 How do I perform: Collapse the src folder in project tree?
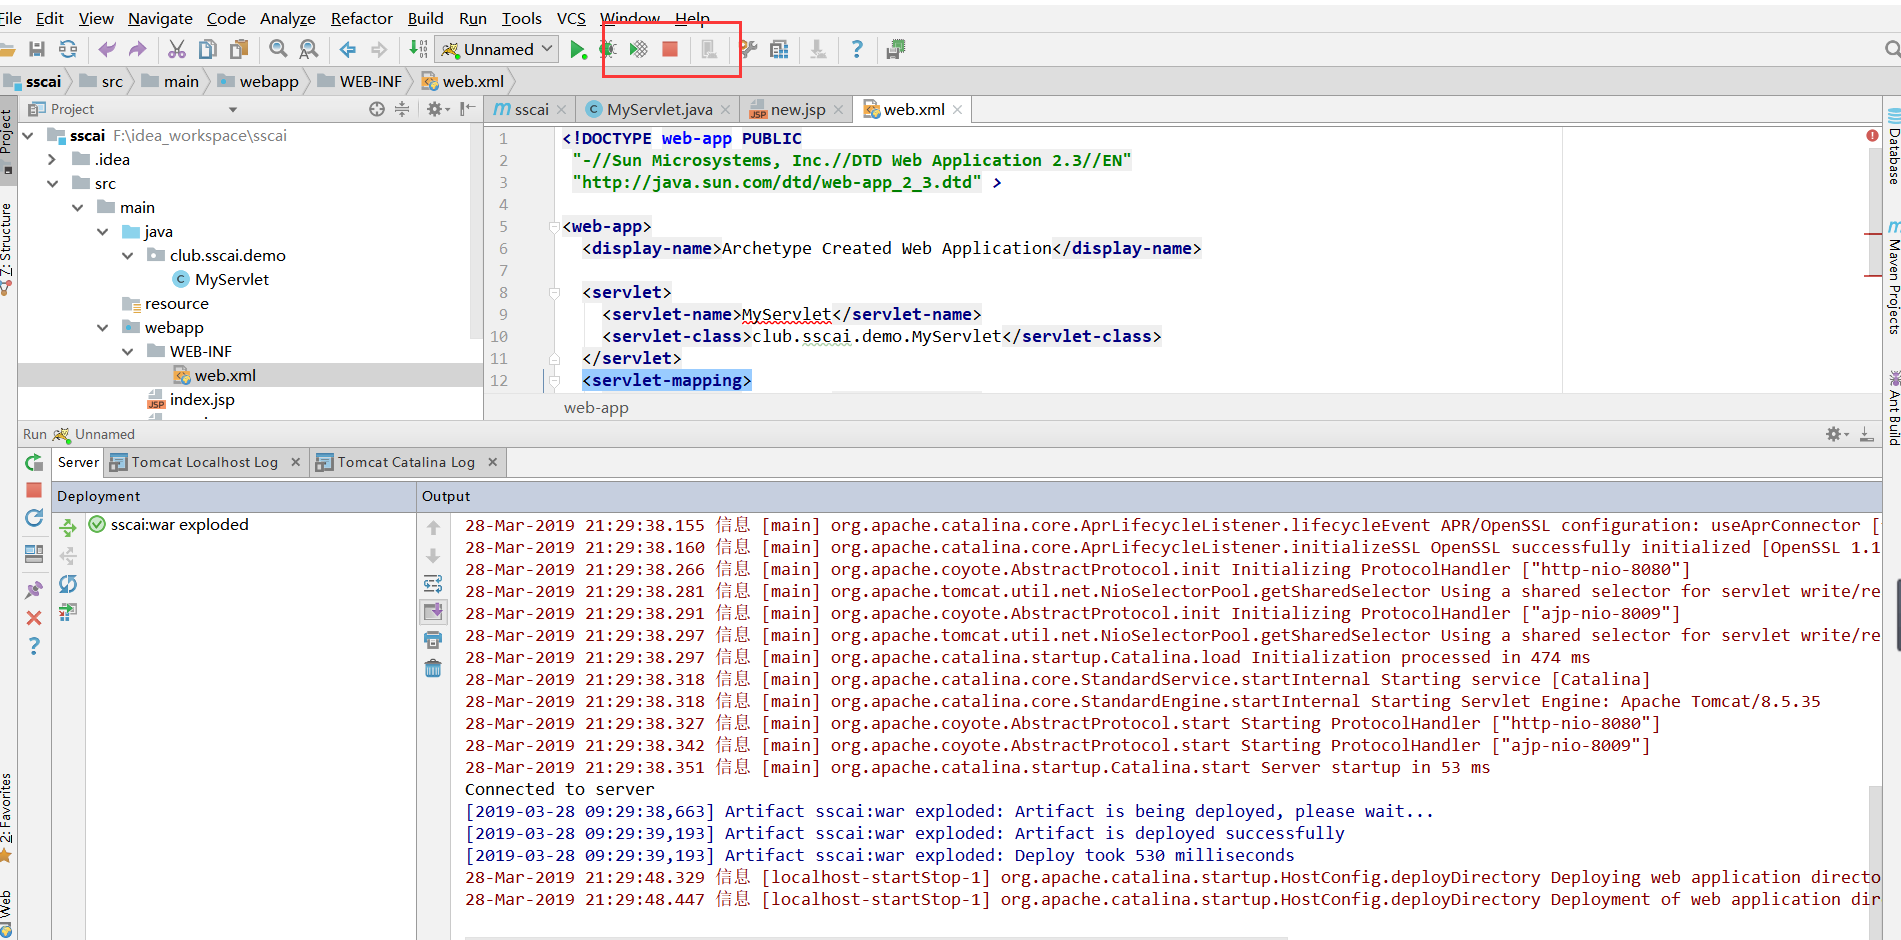tap(52, 184)
